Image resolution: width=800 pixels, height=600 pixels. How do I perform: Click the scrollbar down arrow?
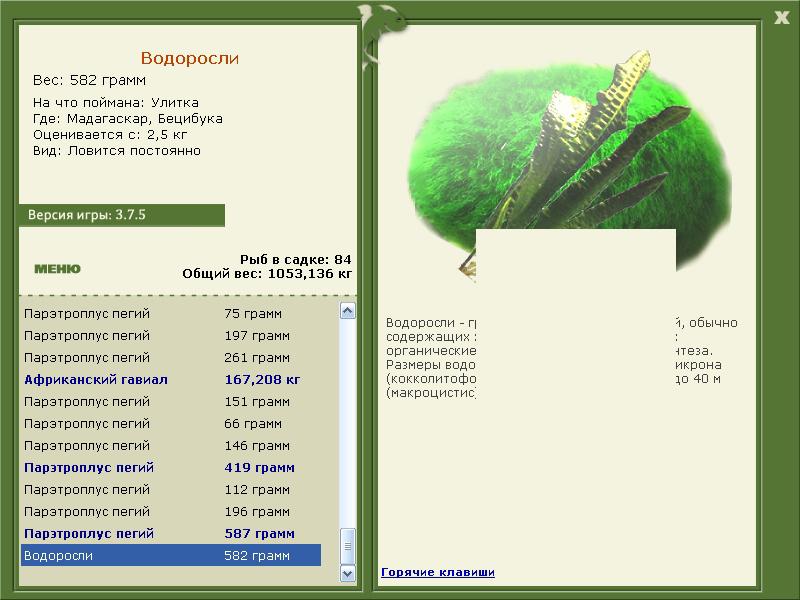pos(347,573)
